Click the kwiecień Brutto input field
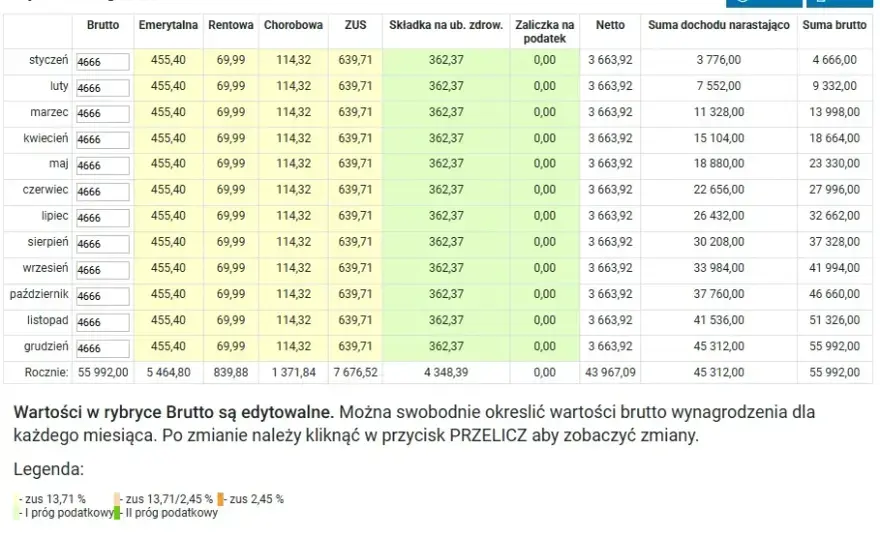 click(103, 139)
